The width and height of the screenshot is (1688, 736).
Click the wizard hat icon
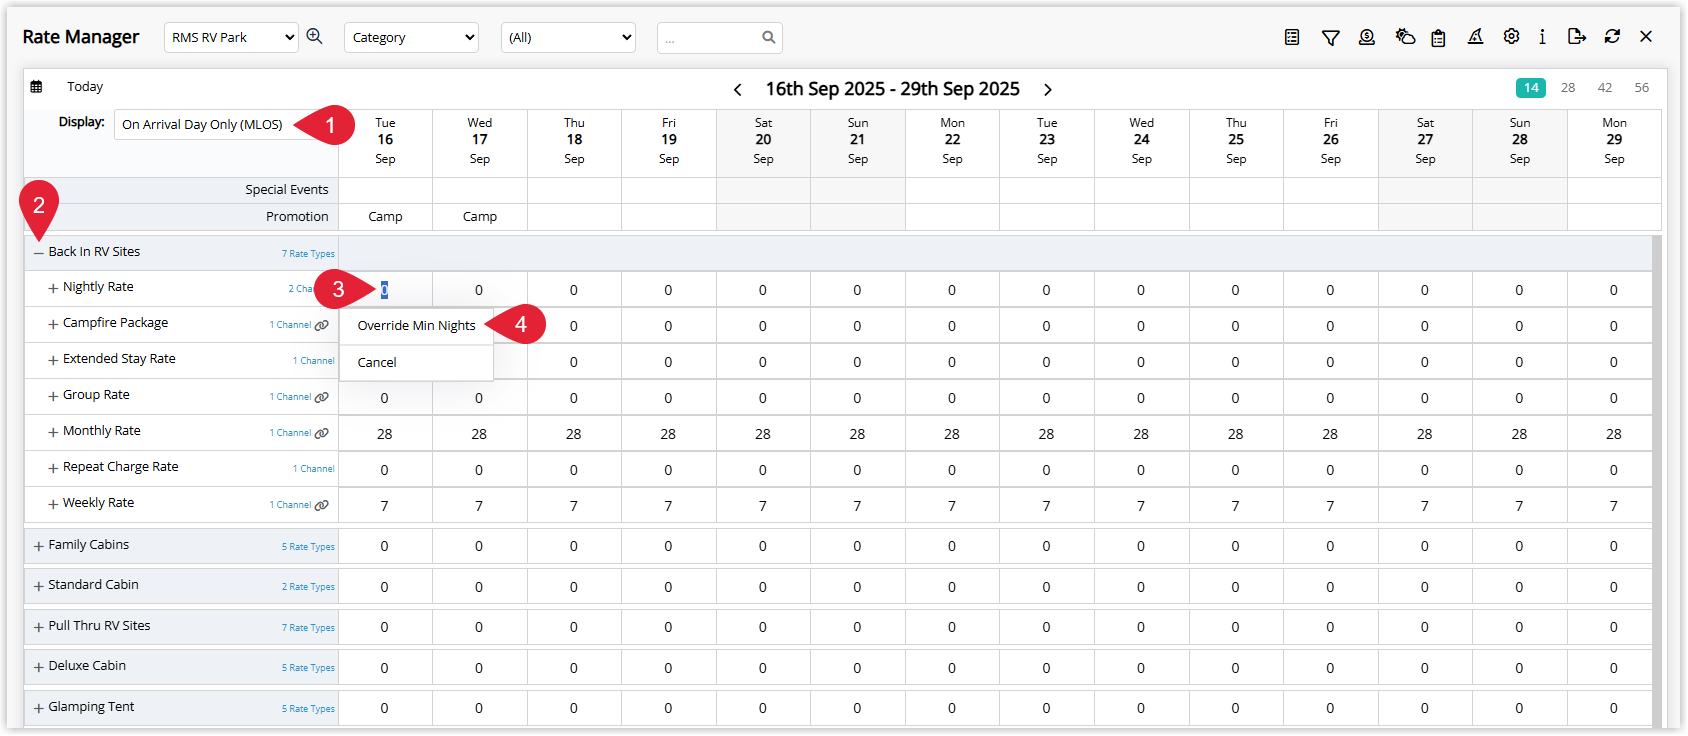(1475, 37)
